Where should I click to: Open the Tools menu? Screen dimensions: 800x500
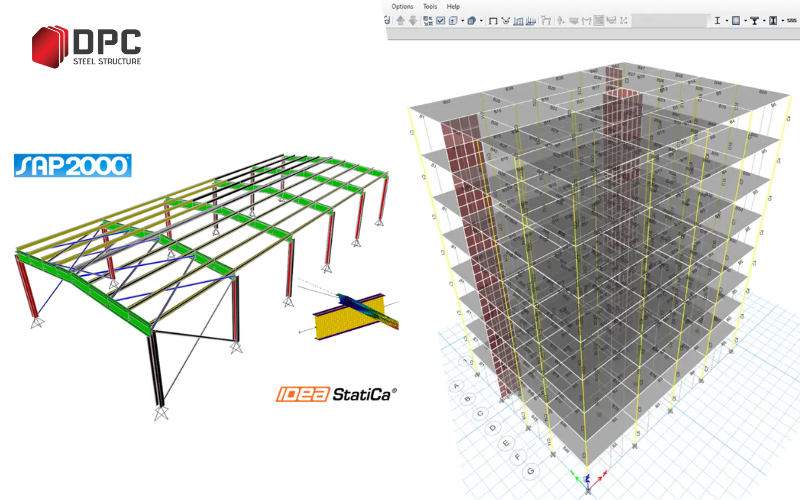click(x=430, y=6)
